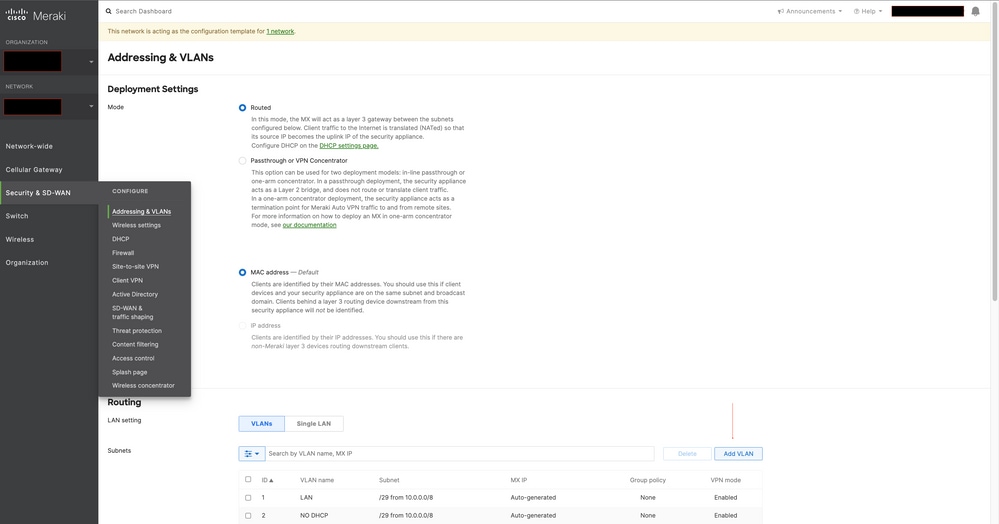This screenshot has height=524, width=999.
Task: Expand the Organization selector dropdown
Action: tap(91, 62)
